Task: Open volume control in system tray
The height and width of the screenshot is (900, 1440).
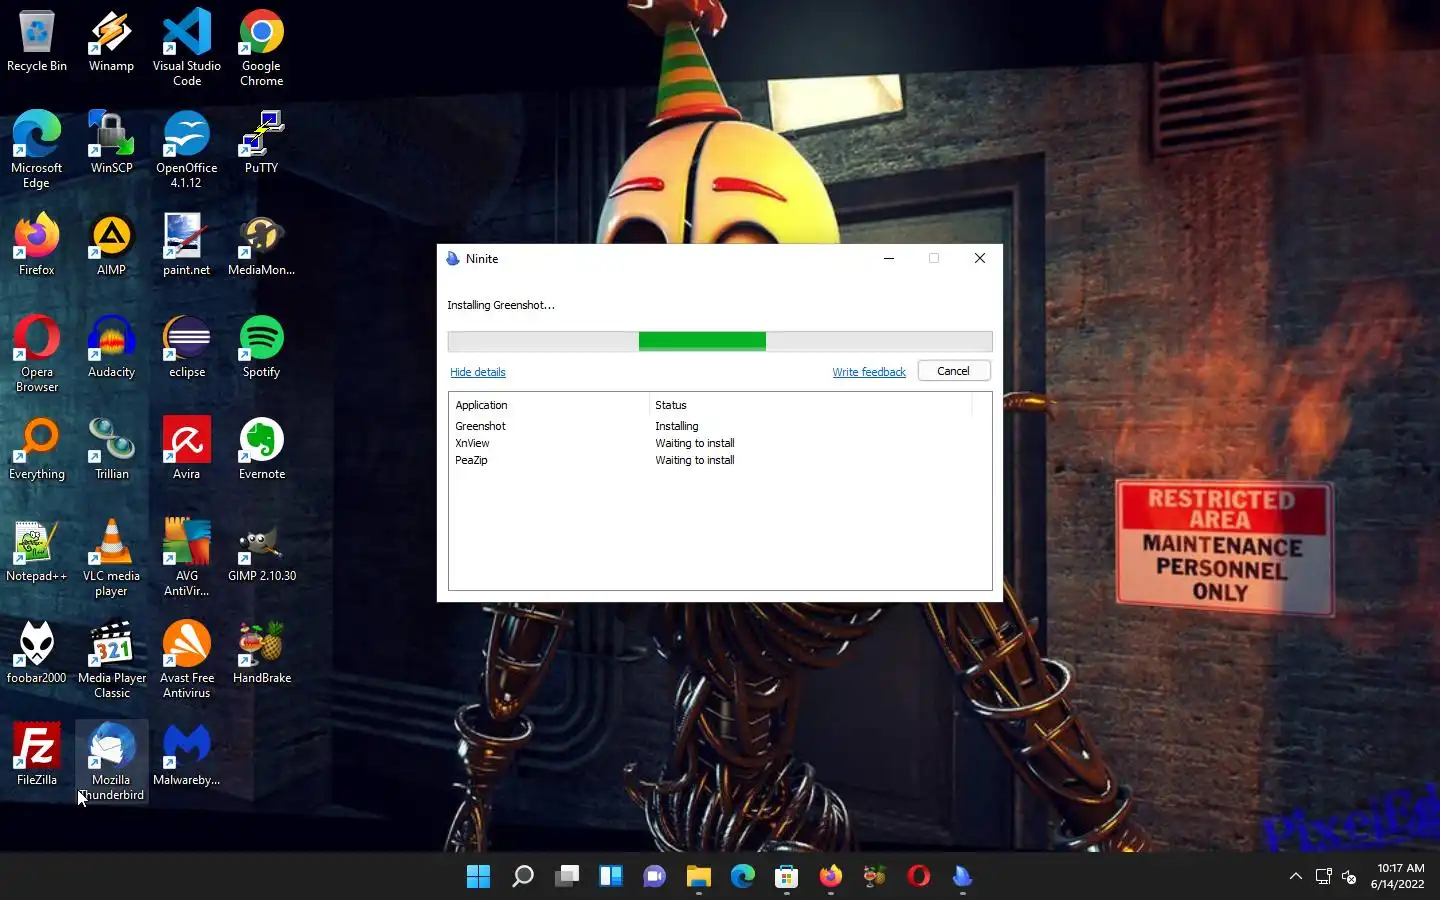Action: point(1349,877)
